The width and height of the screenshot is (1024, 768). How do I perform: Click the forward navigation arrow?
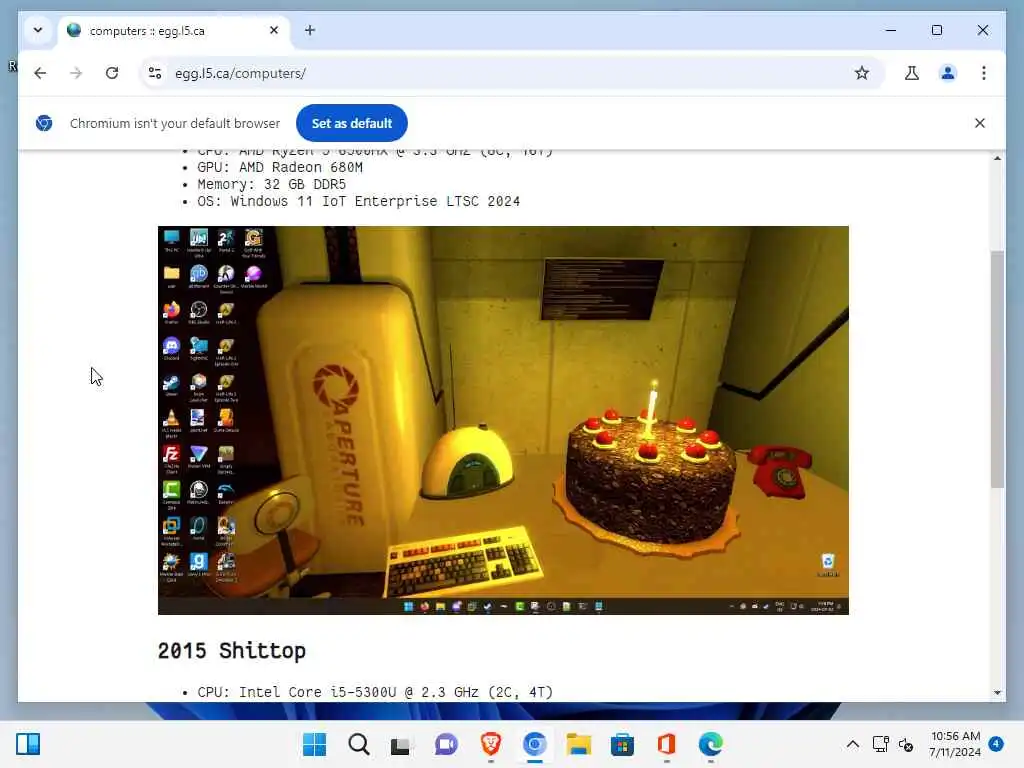76,73
